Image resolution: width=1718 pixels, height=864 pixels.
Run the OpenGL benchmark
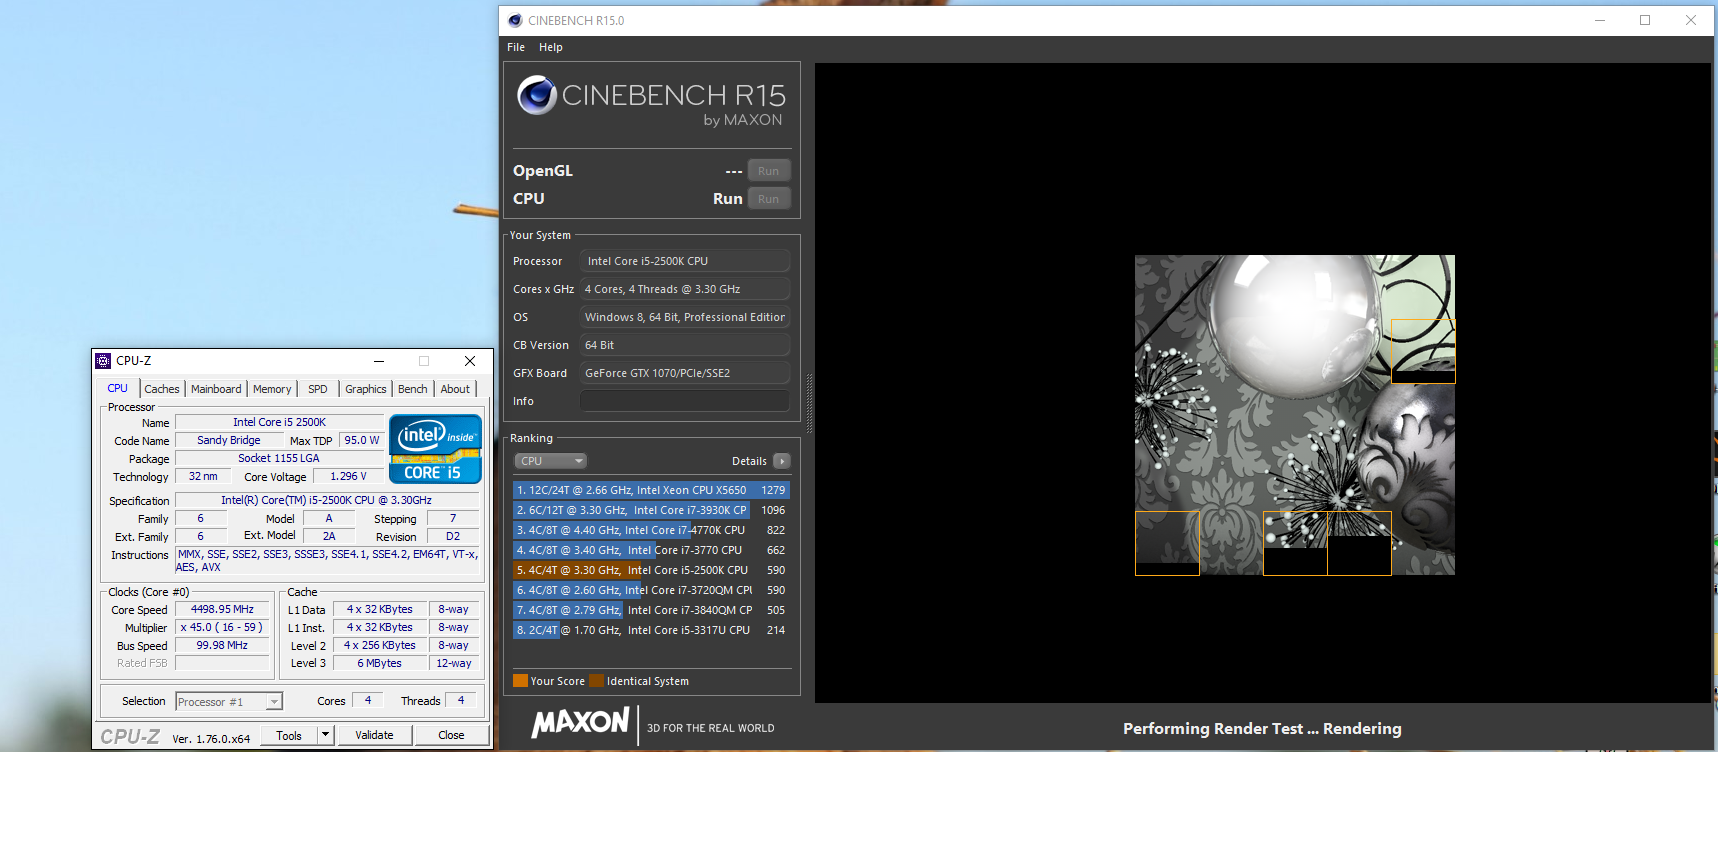[x=769, y=171]
